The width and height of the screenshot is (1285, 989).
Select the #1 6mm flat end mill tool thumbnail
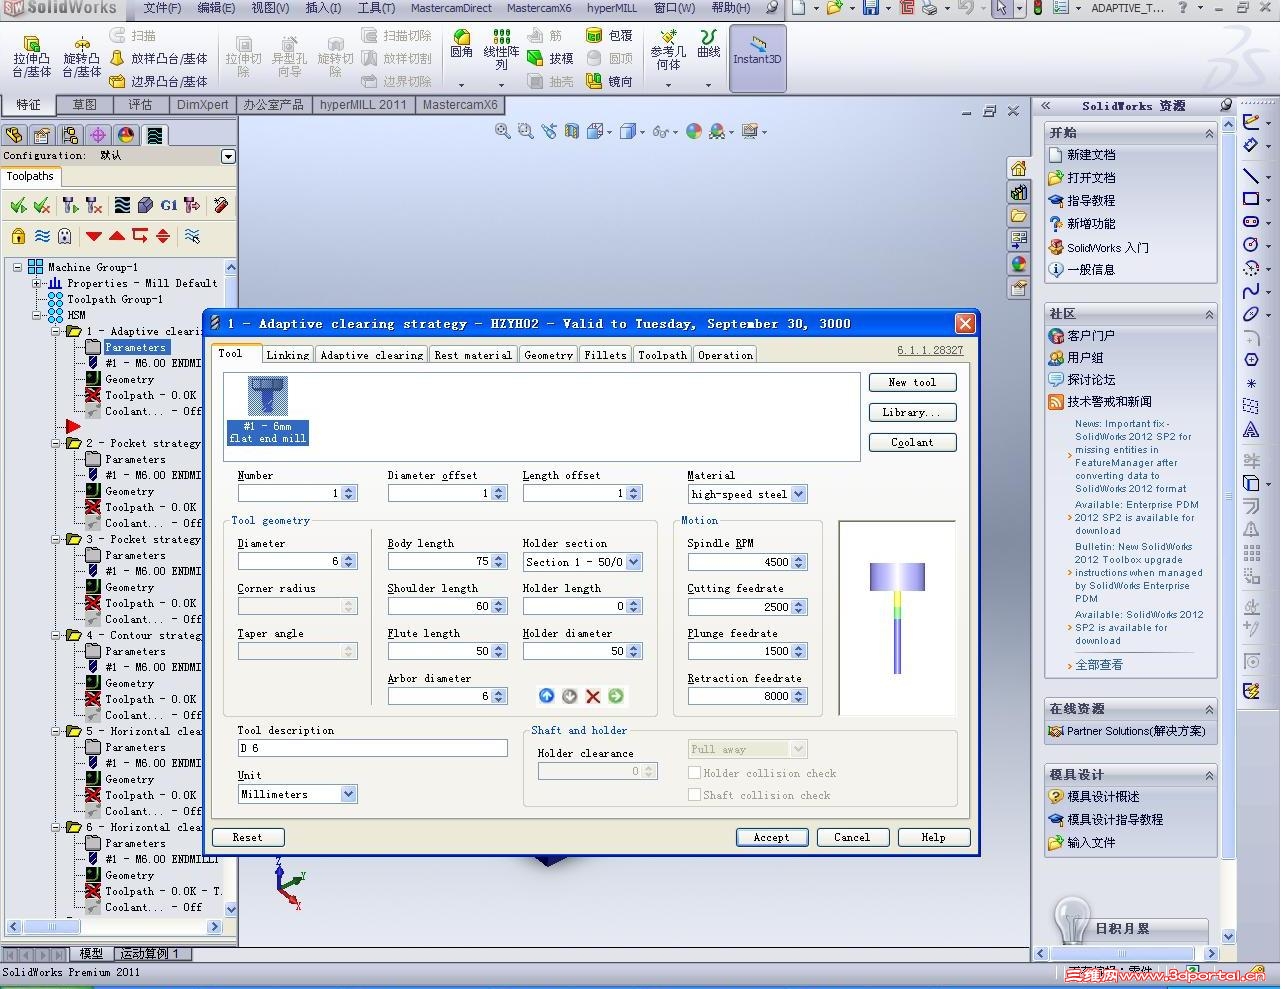(x=268, y=411)
